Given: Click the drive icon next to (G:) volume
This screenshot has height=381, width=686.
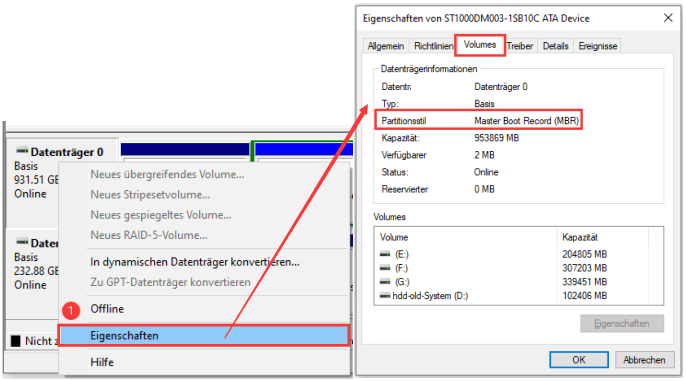Looking at the screenshot, I should 385,282.
